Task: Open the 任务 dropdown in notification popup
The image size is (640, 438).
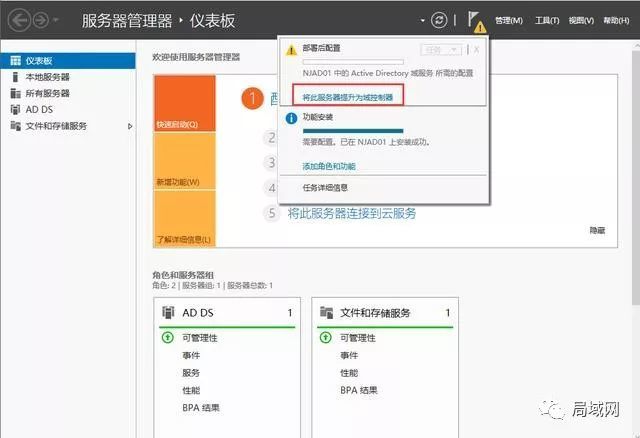Action: pos(441,50)
